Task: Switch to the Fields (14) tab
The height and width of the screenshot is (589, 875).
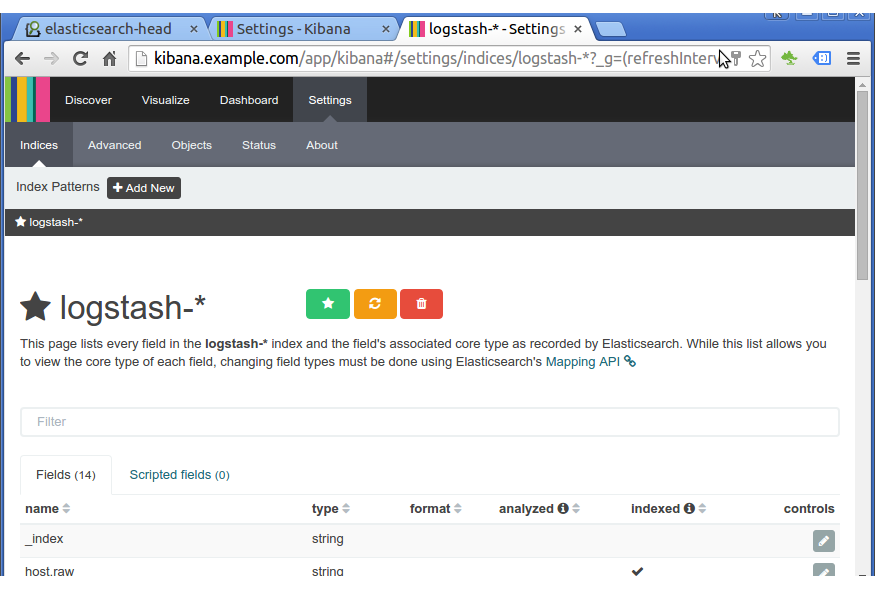Action: (x=66, y=475)
